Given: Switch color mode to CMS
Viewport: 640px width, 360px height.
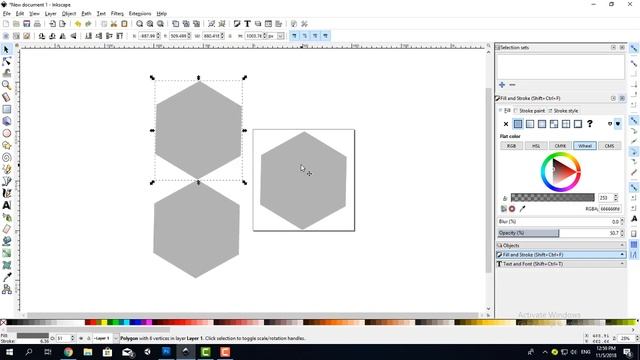Looking at the screenshot, I should [x=609, y=146].
